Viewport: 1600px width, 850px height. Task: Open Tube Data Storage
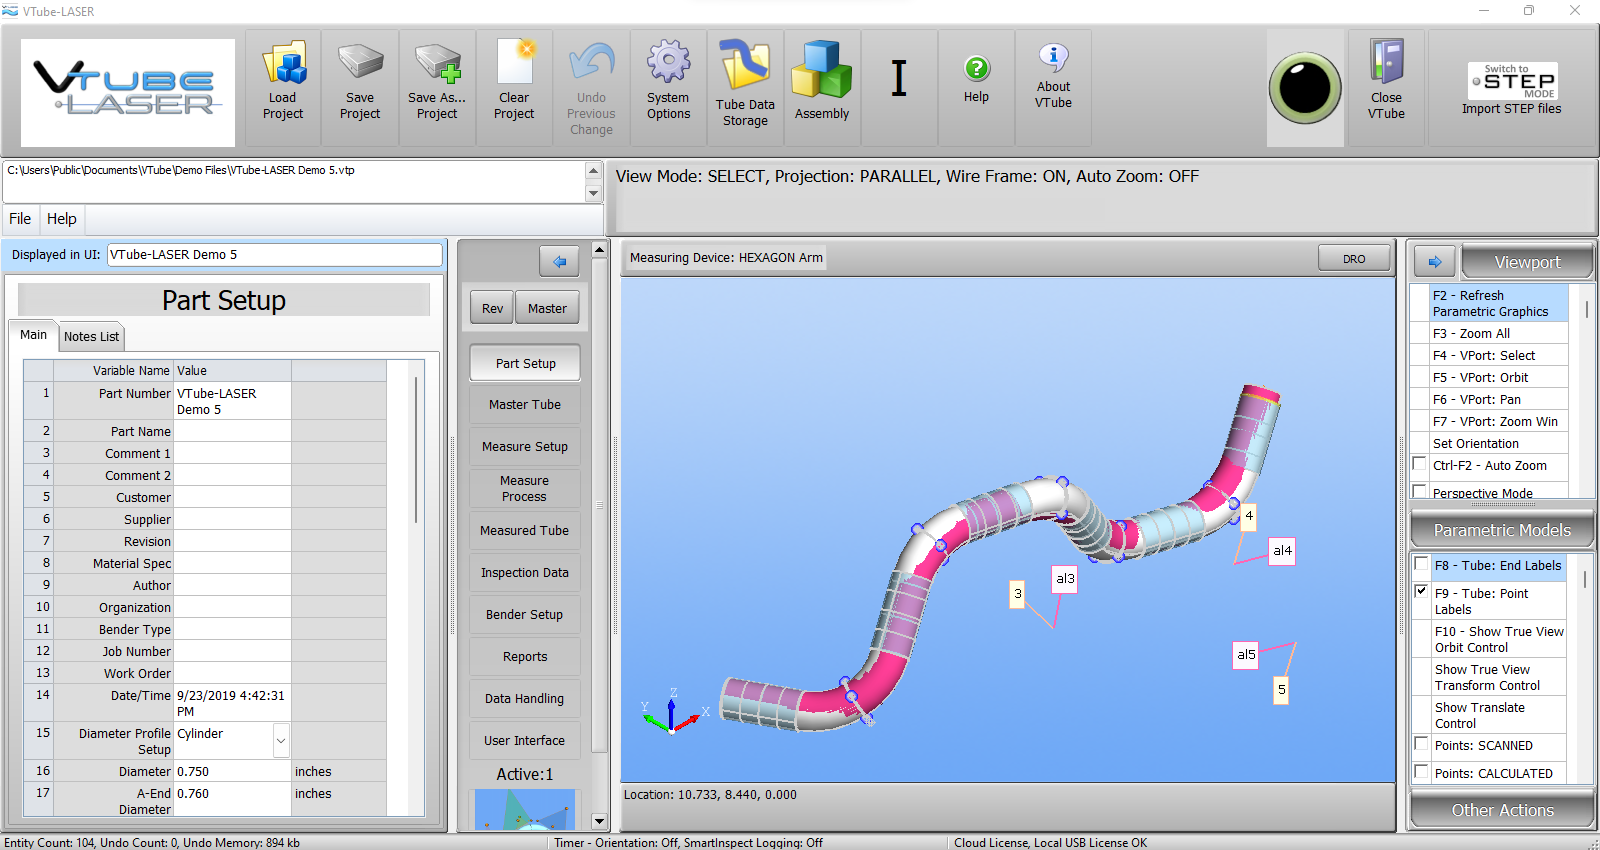(745, 66)
